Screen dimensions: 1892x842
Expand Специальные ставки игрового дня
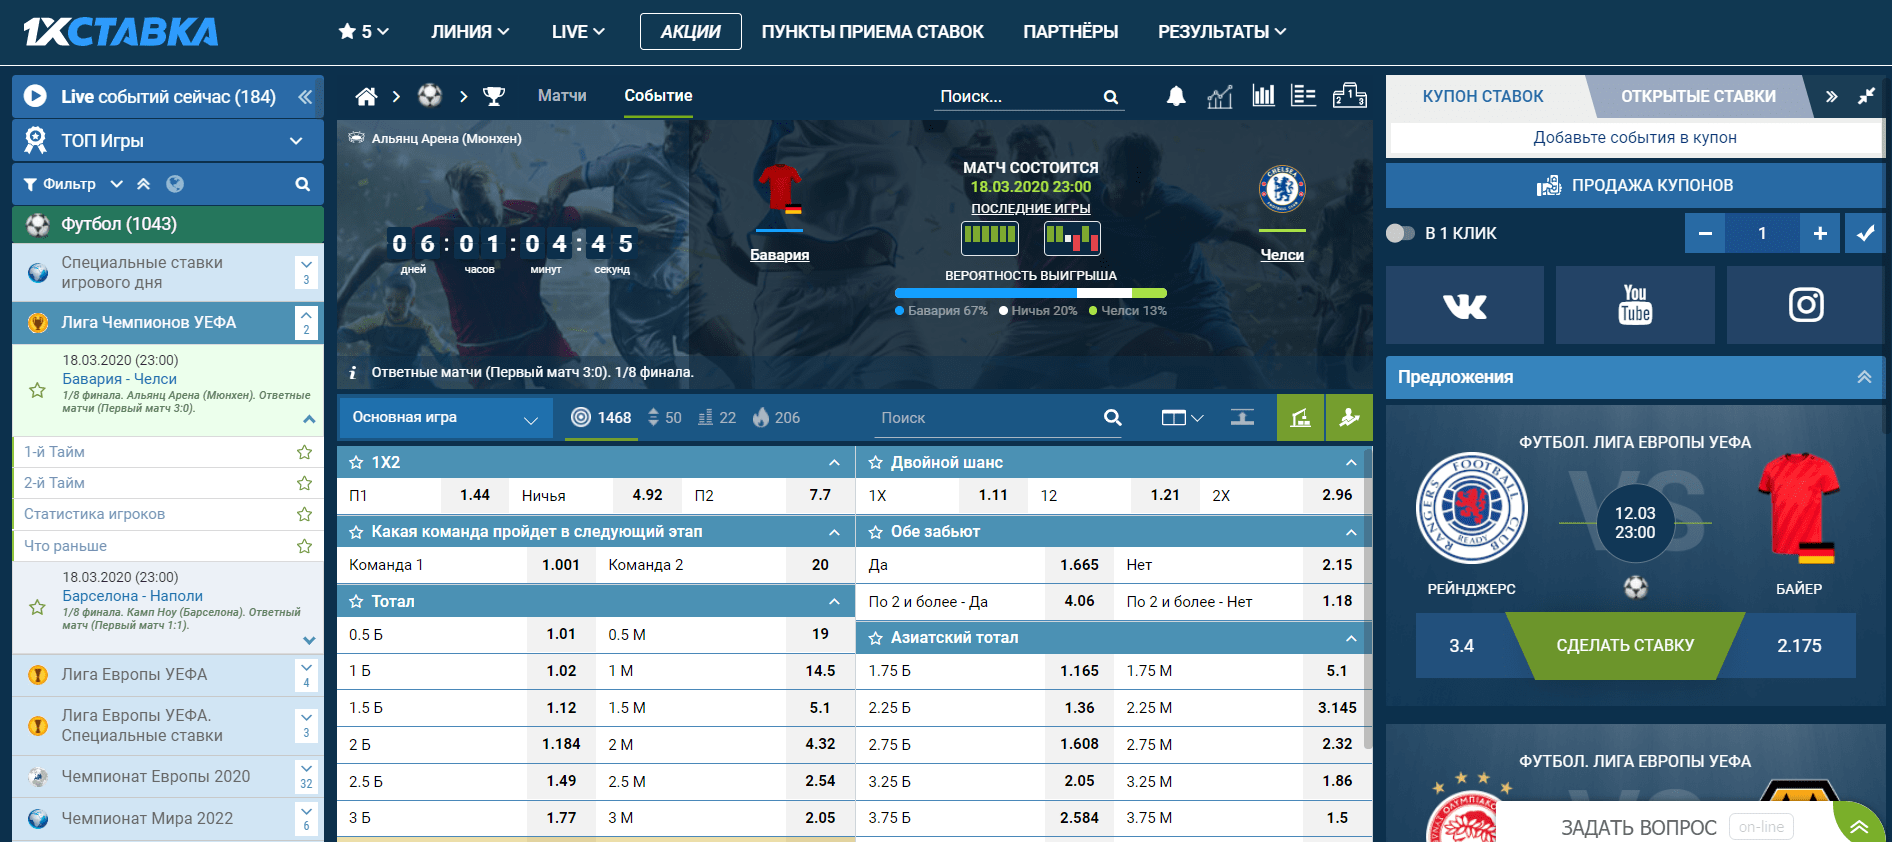click(306, 272)
